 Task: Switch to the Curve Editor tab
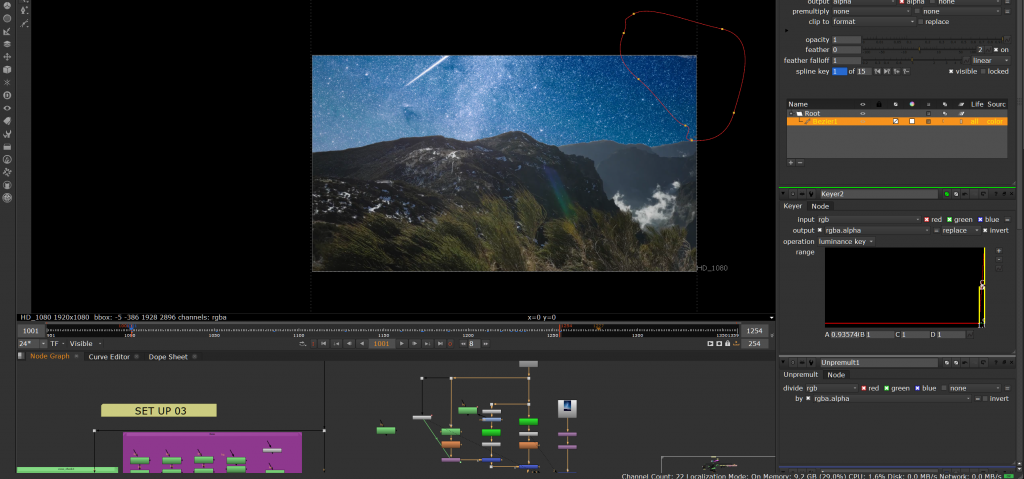point(109,357)
